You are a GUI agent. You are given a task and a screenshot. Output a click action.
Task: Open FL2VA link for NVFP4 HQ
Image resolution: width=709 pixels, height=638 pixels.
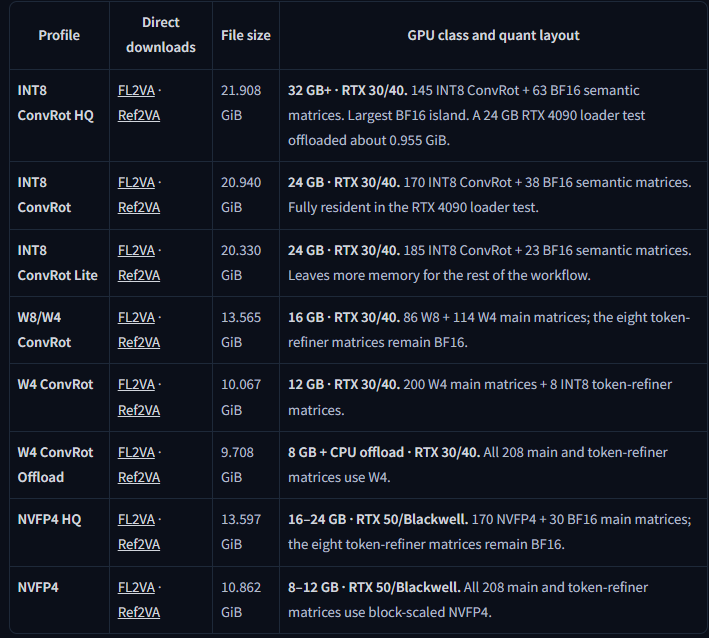click(x=136, y=519)
